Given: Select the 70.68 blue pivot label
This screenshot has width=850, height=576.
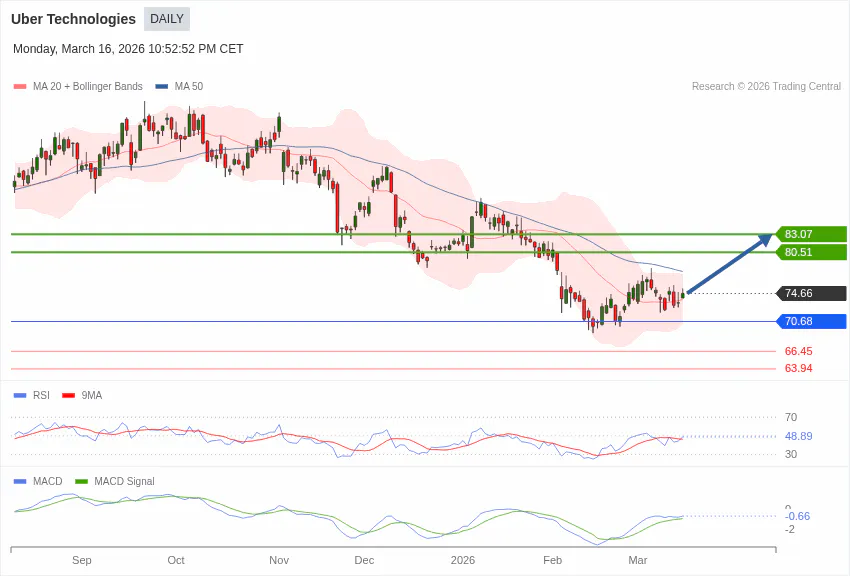Looking at the screenshot, I should click(811, 321).
